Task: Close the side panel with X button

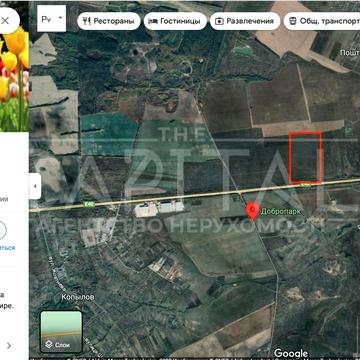Action: [5, 21]
